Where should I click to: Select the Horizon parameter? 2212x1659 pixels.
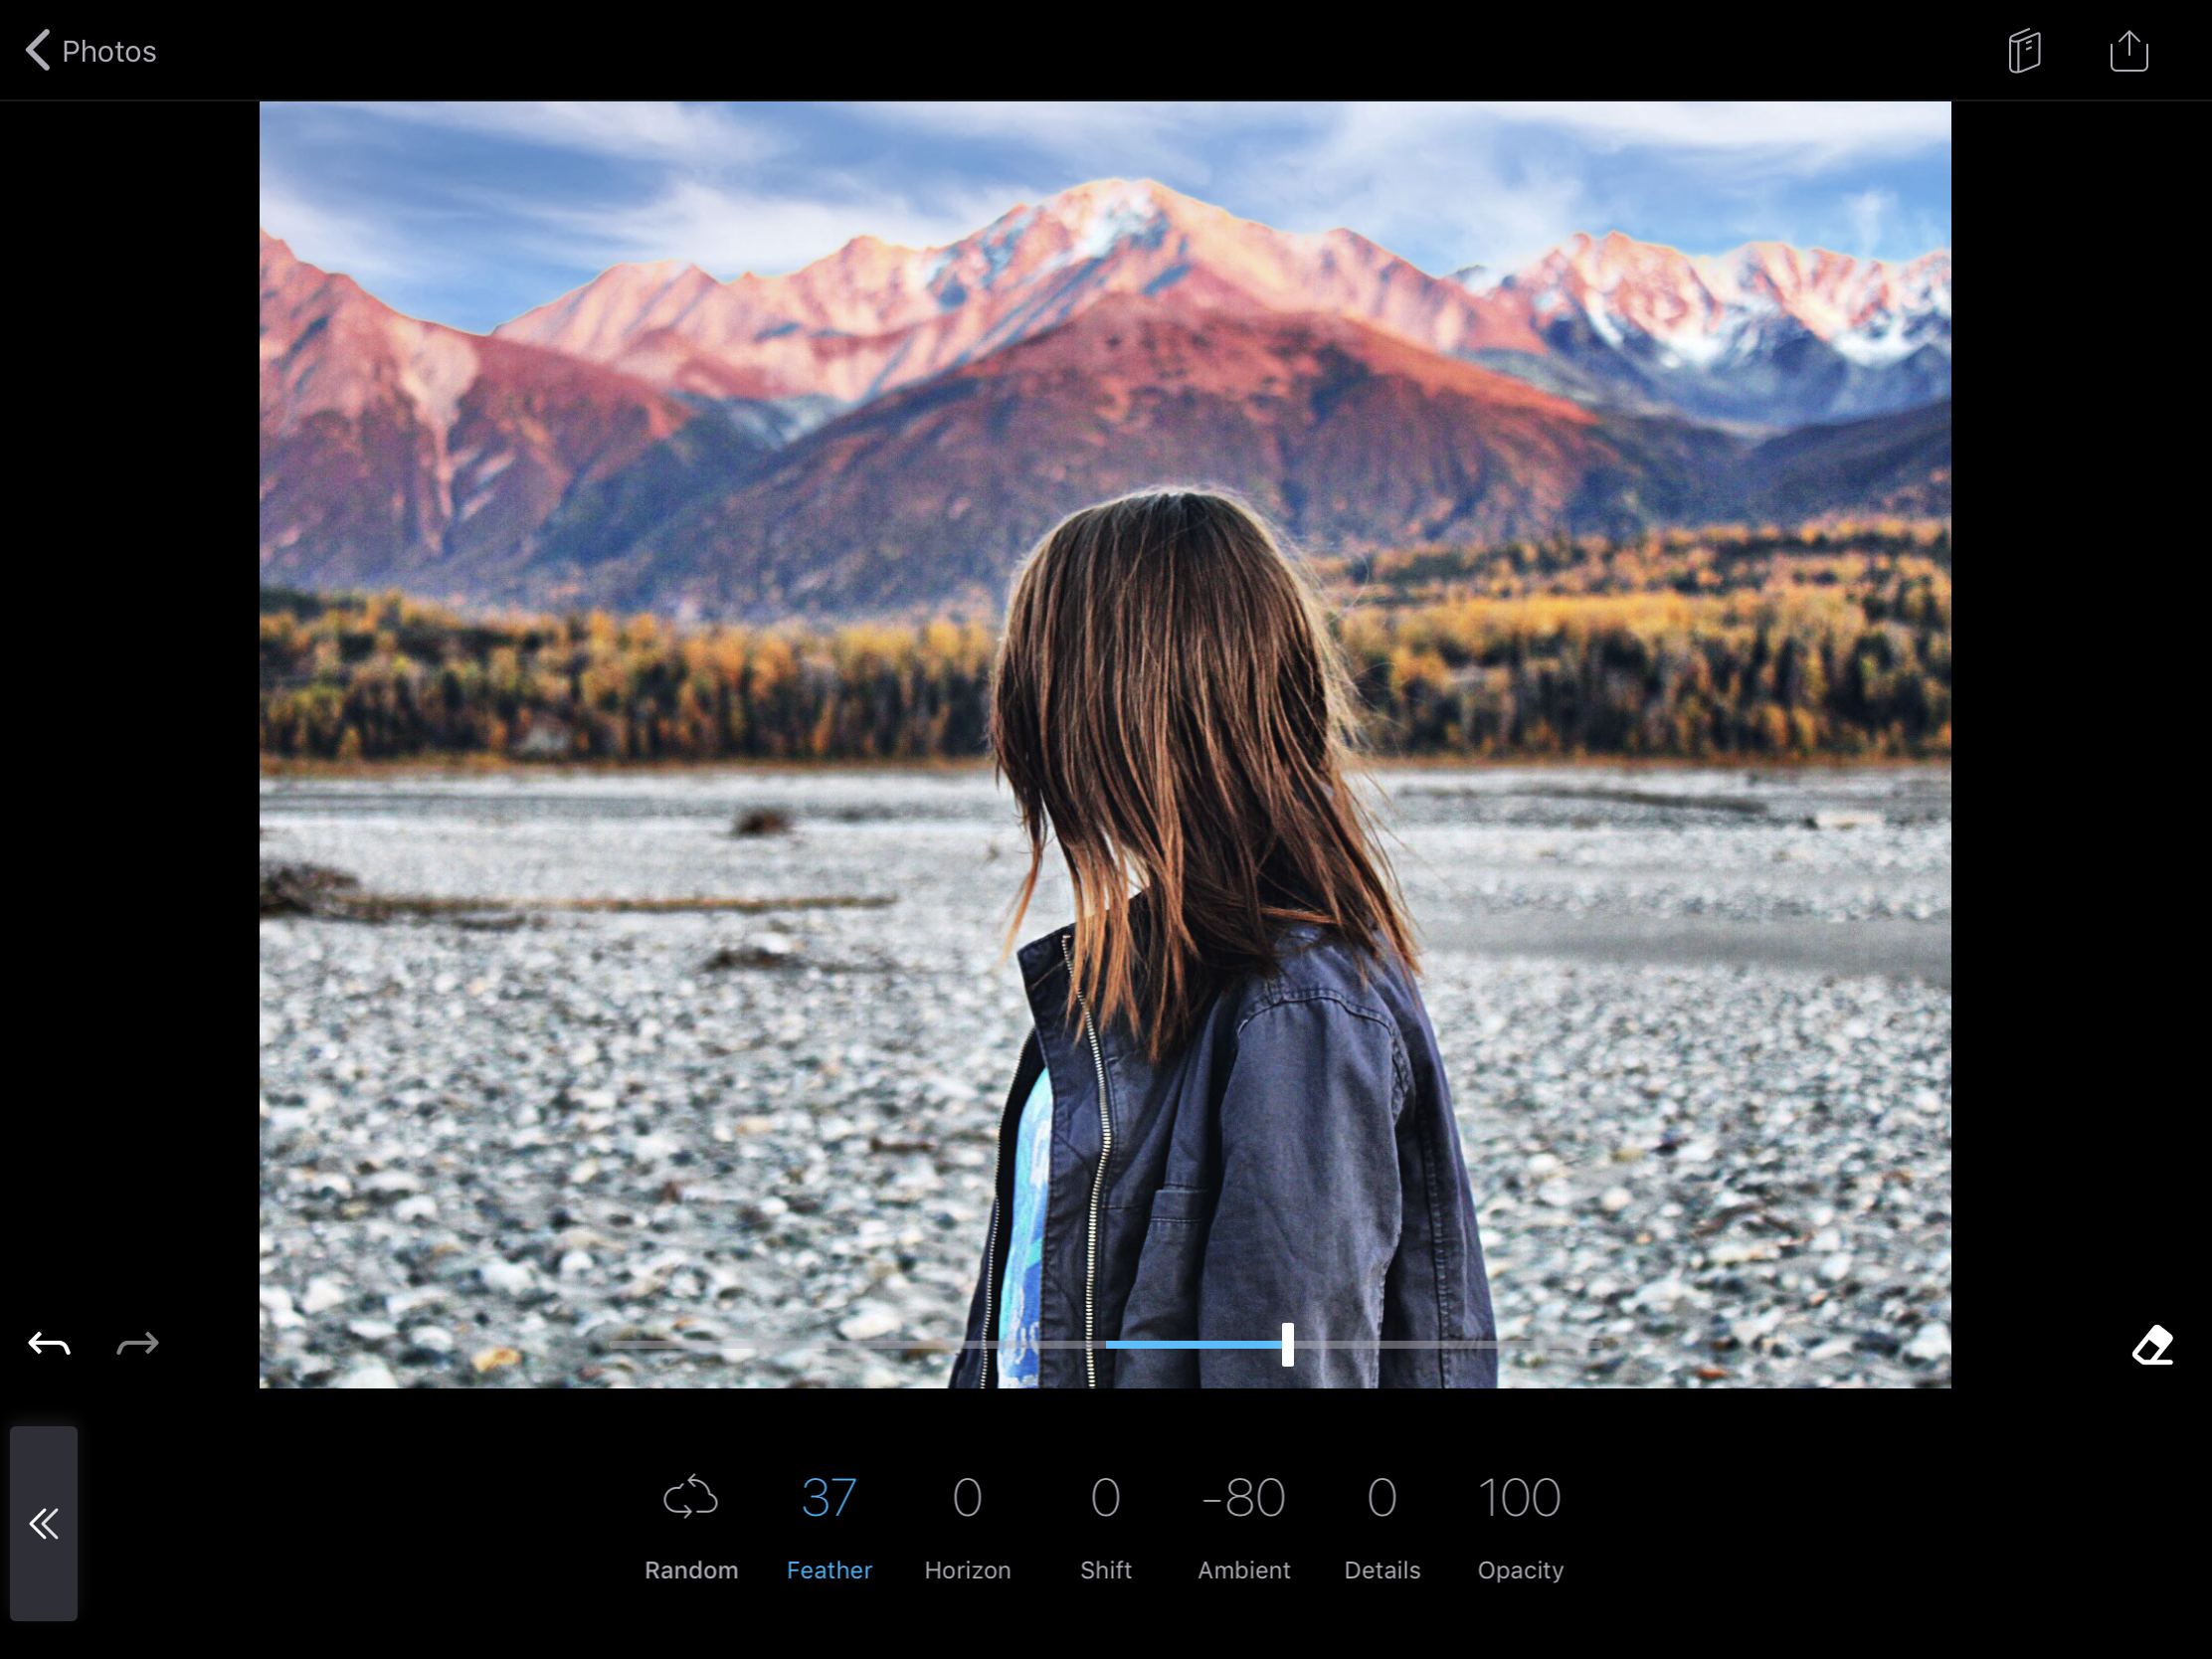[x=967, y=1569]
